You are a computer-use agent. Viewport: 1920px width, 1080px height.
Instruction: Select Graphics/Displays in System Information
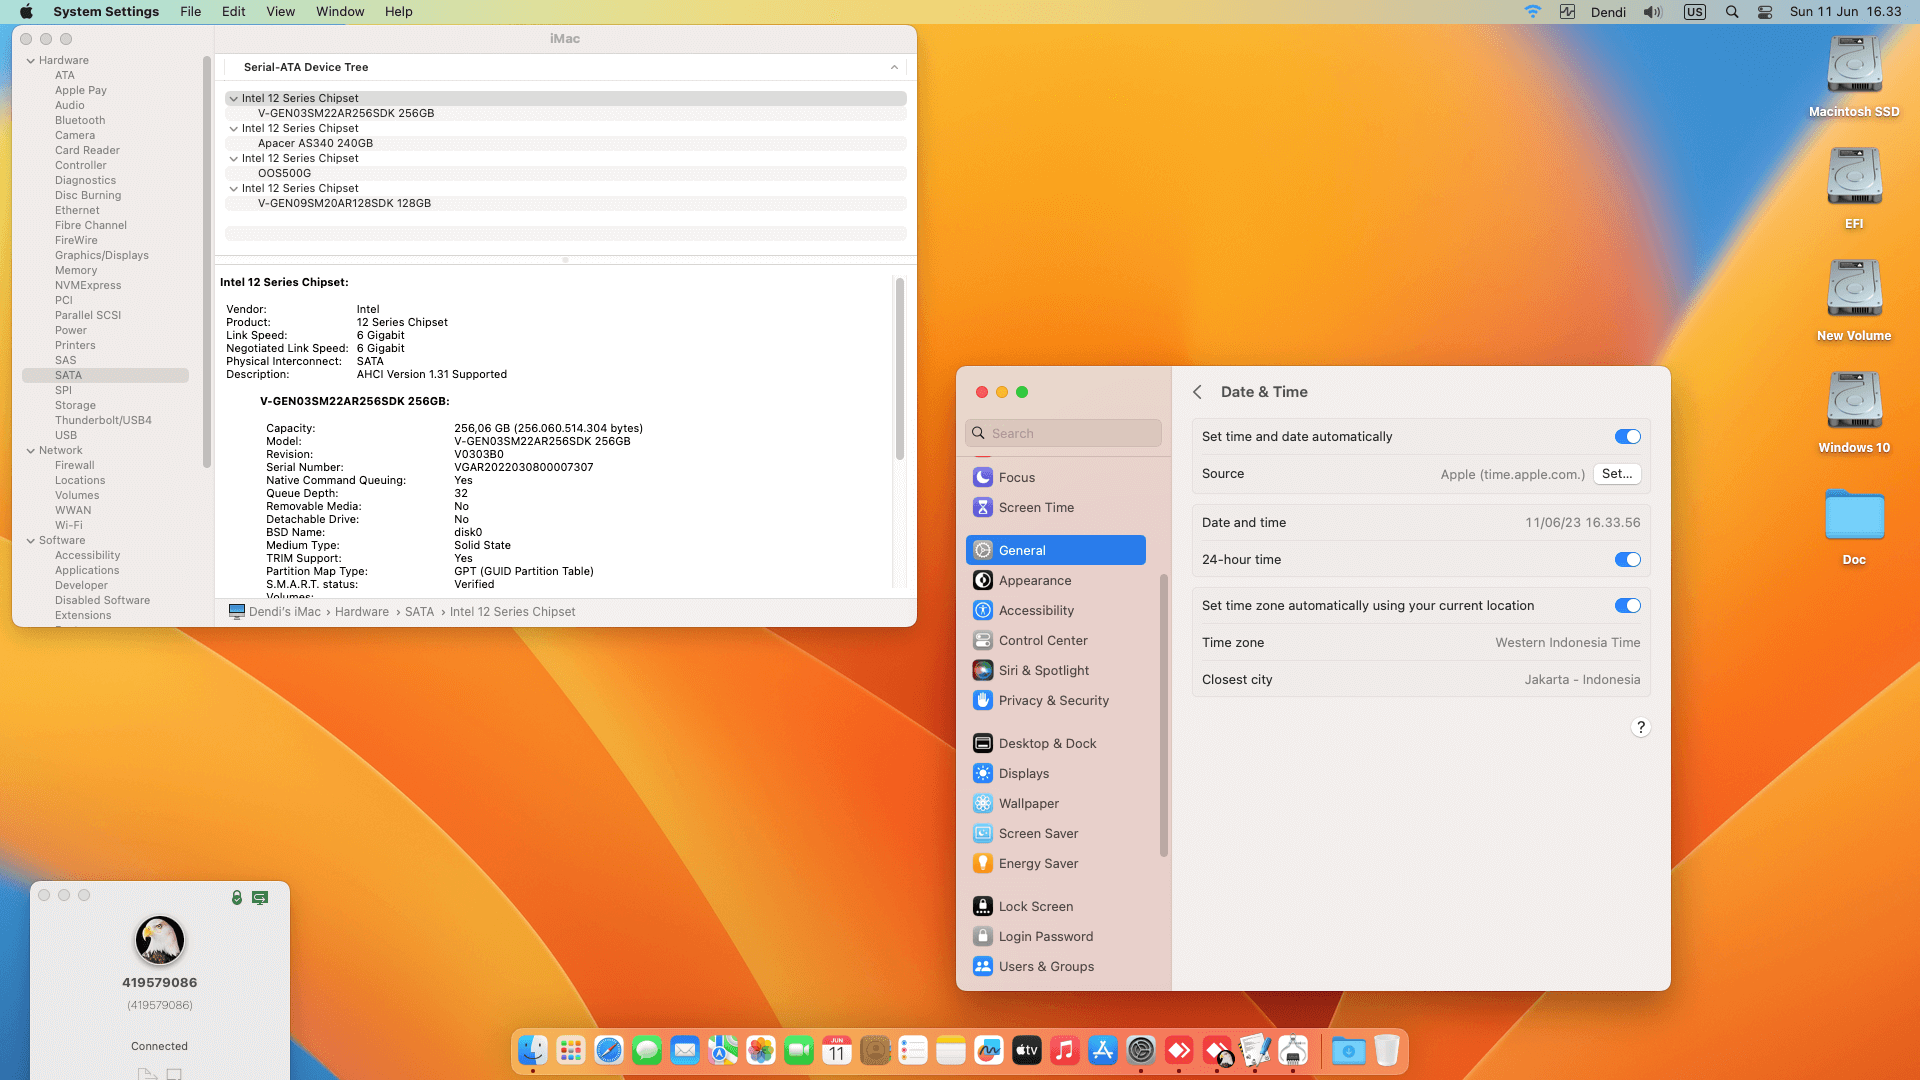102,256
